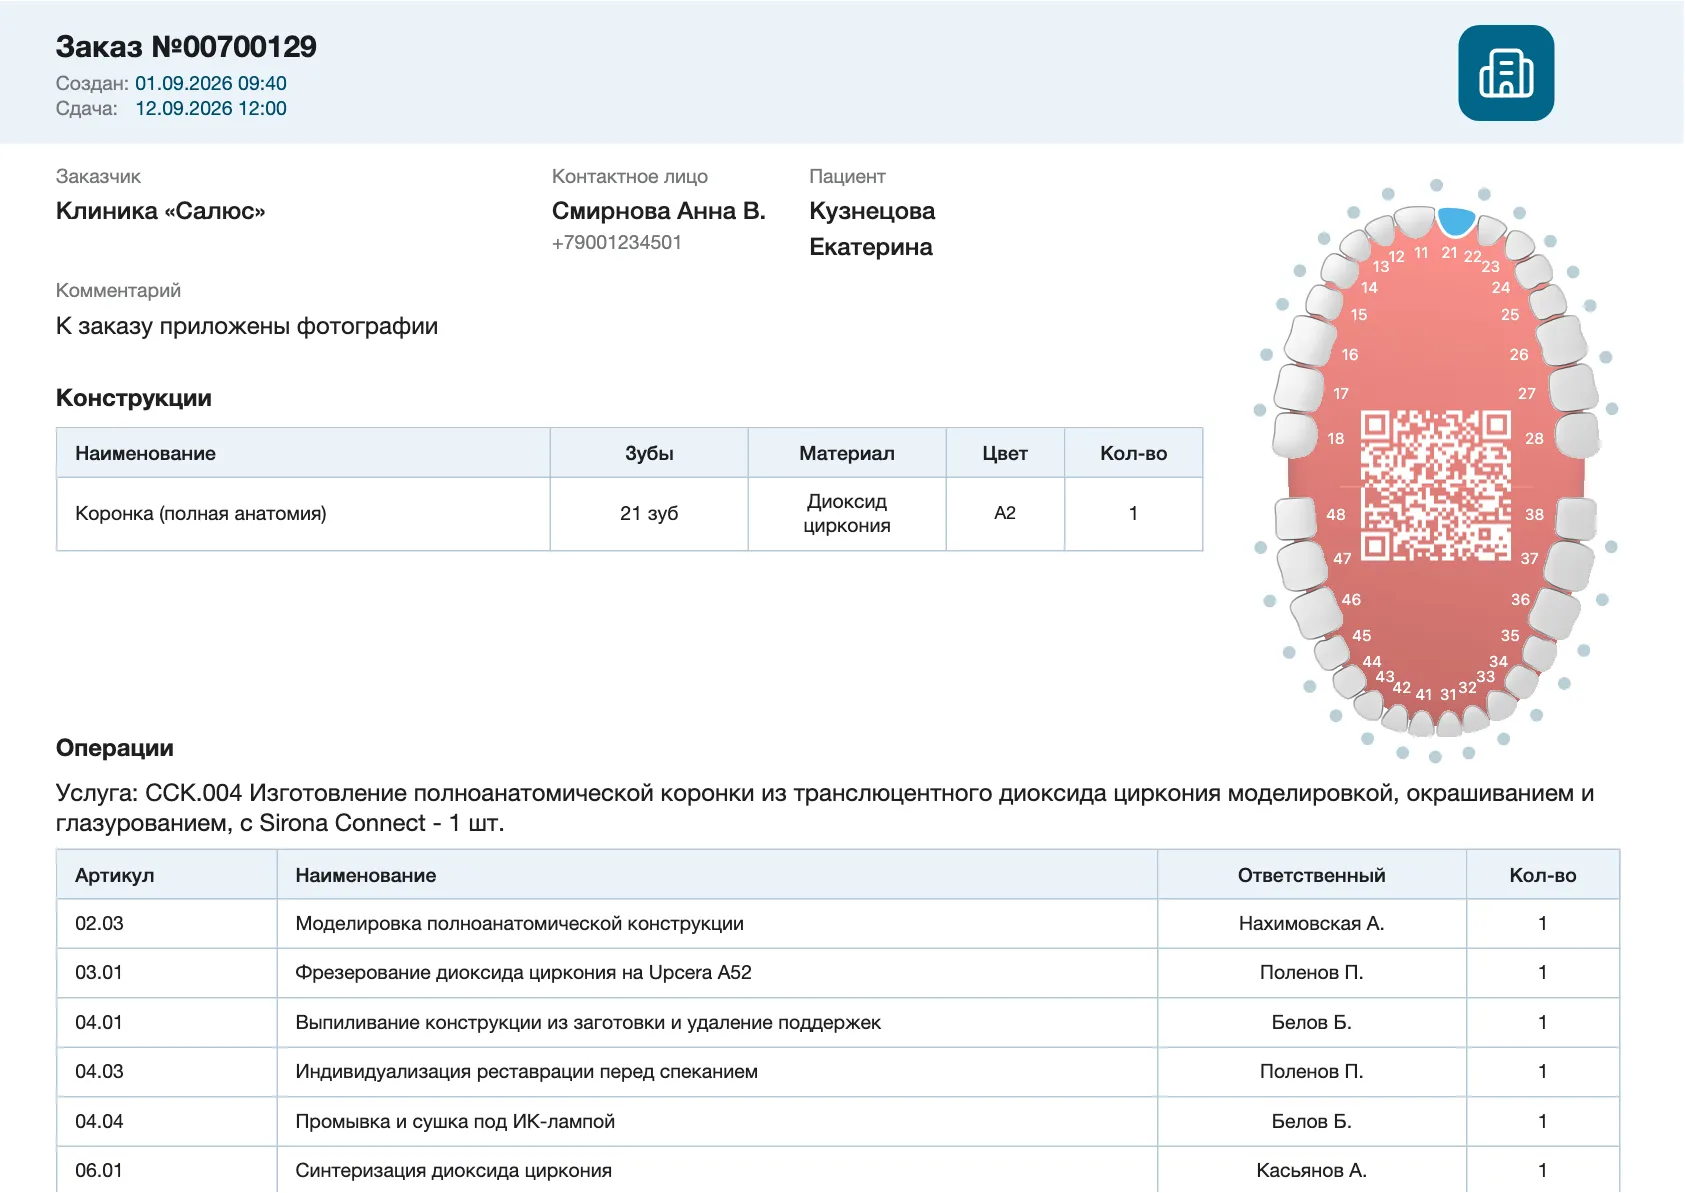Click tooth number 48 label on the chart
The image size is (1685, 1193).
[1336, 514]
